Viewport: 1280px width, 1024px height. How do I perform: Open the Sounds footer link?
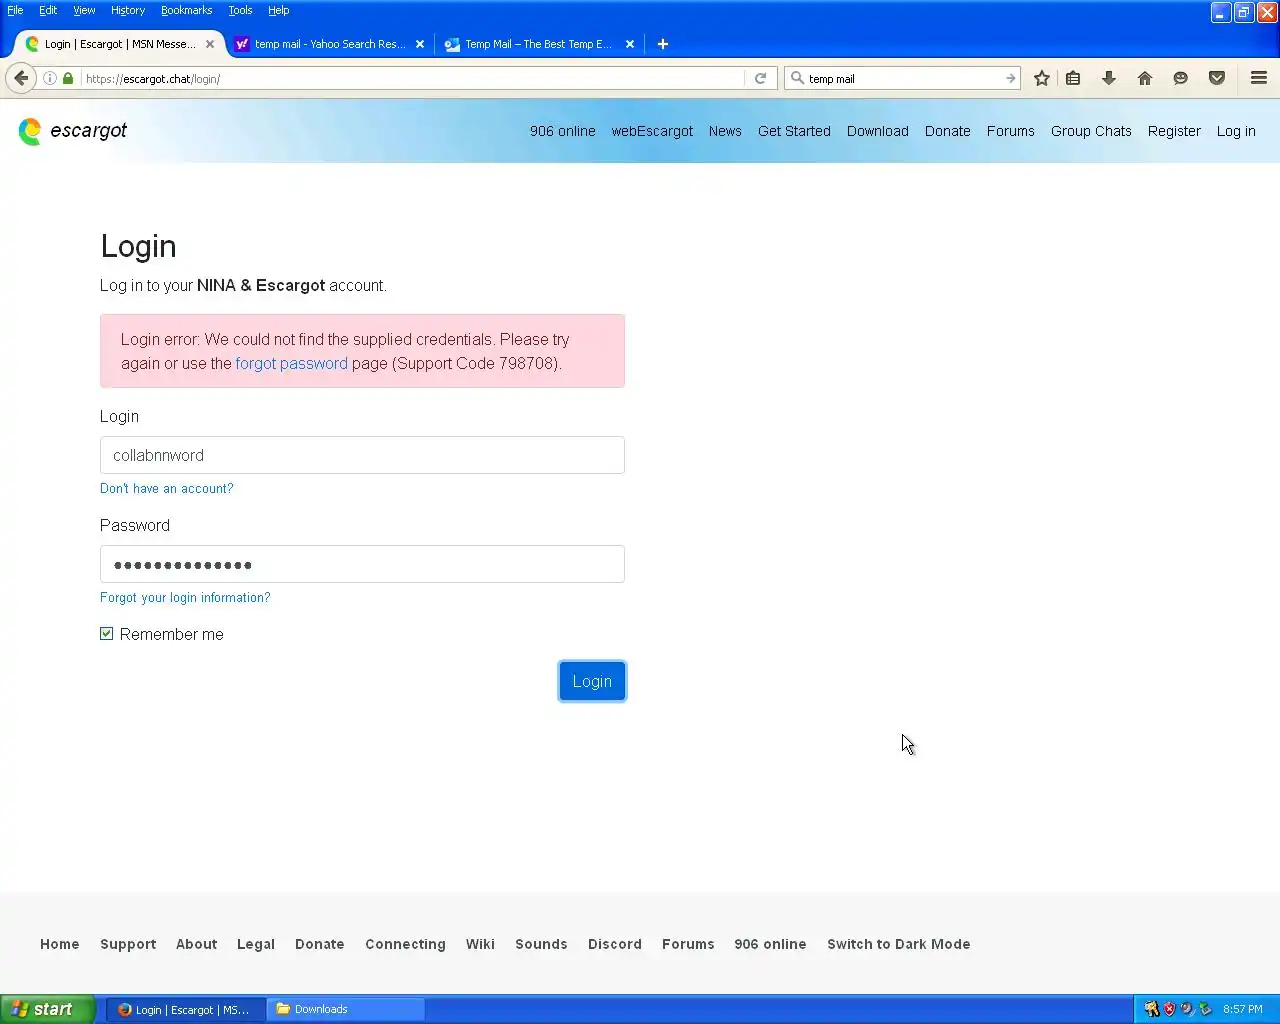(x=541, y=944)
